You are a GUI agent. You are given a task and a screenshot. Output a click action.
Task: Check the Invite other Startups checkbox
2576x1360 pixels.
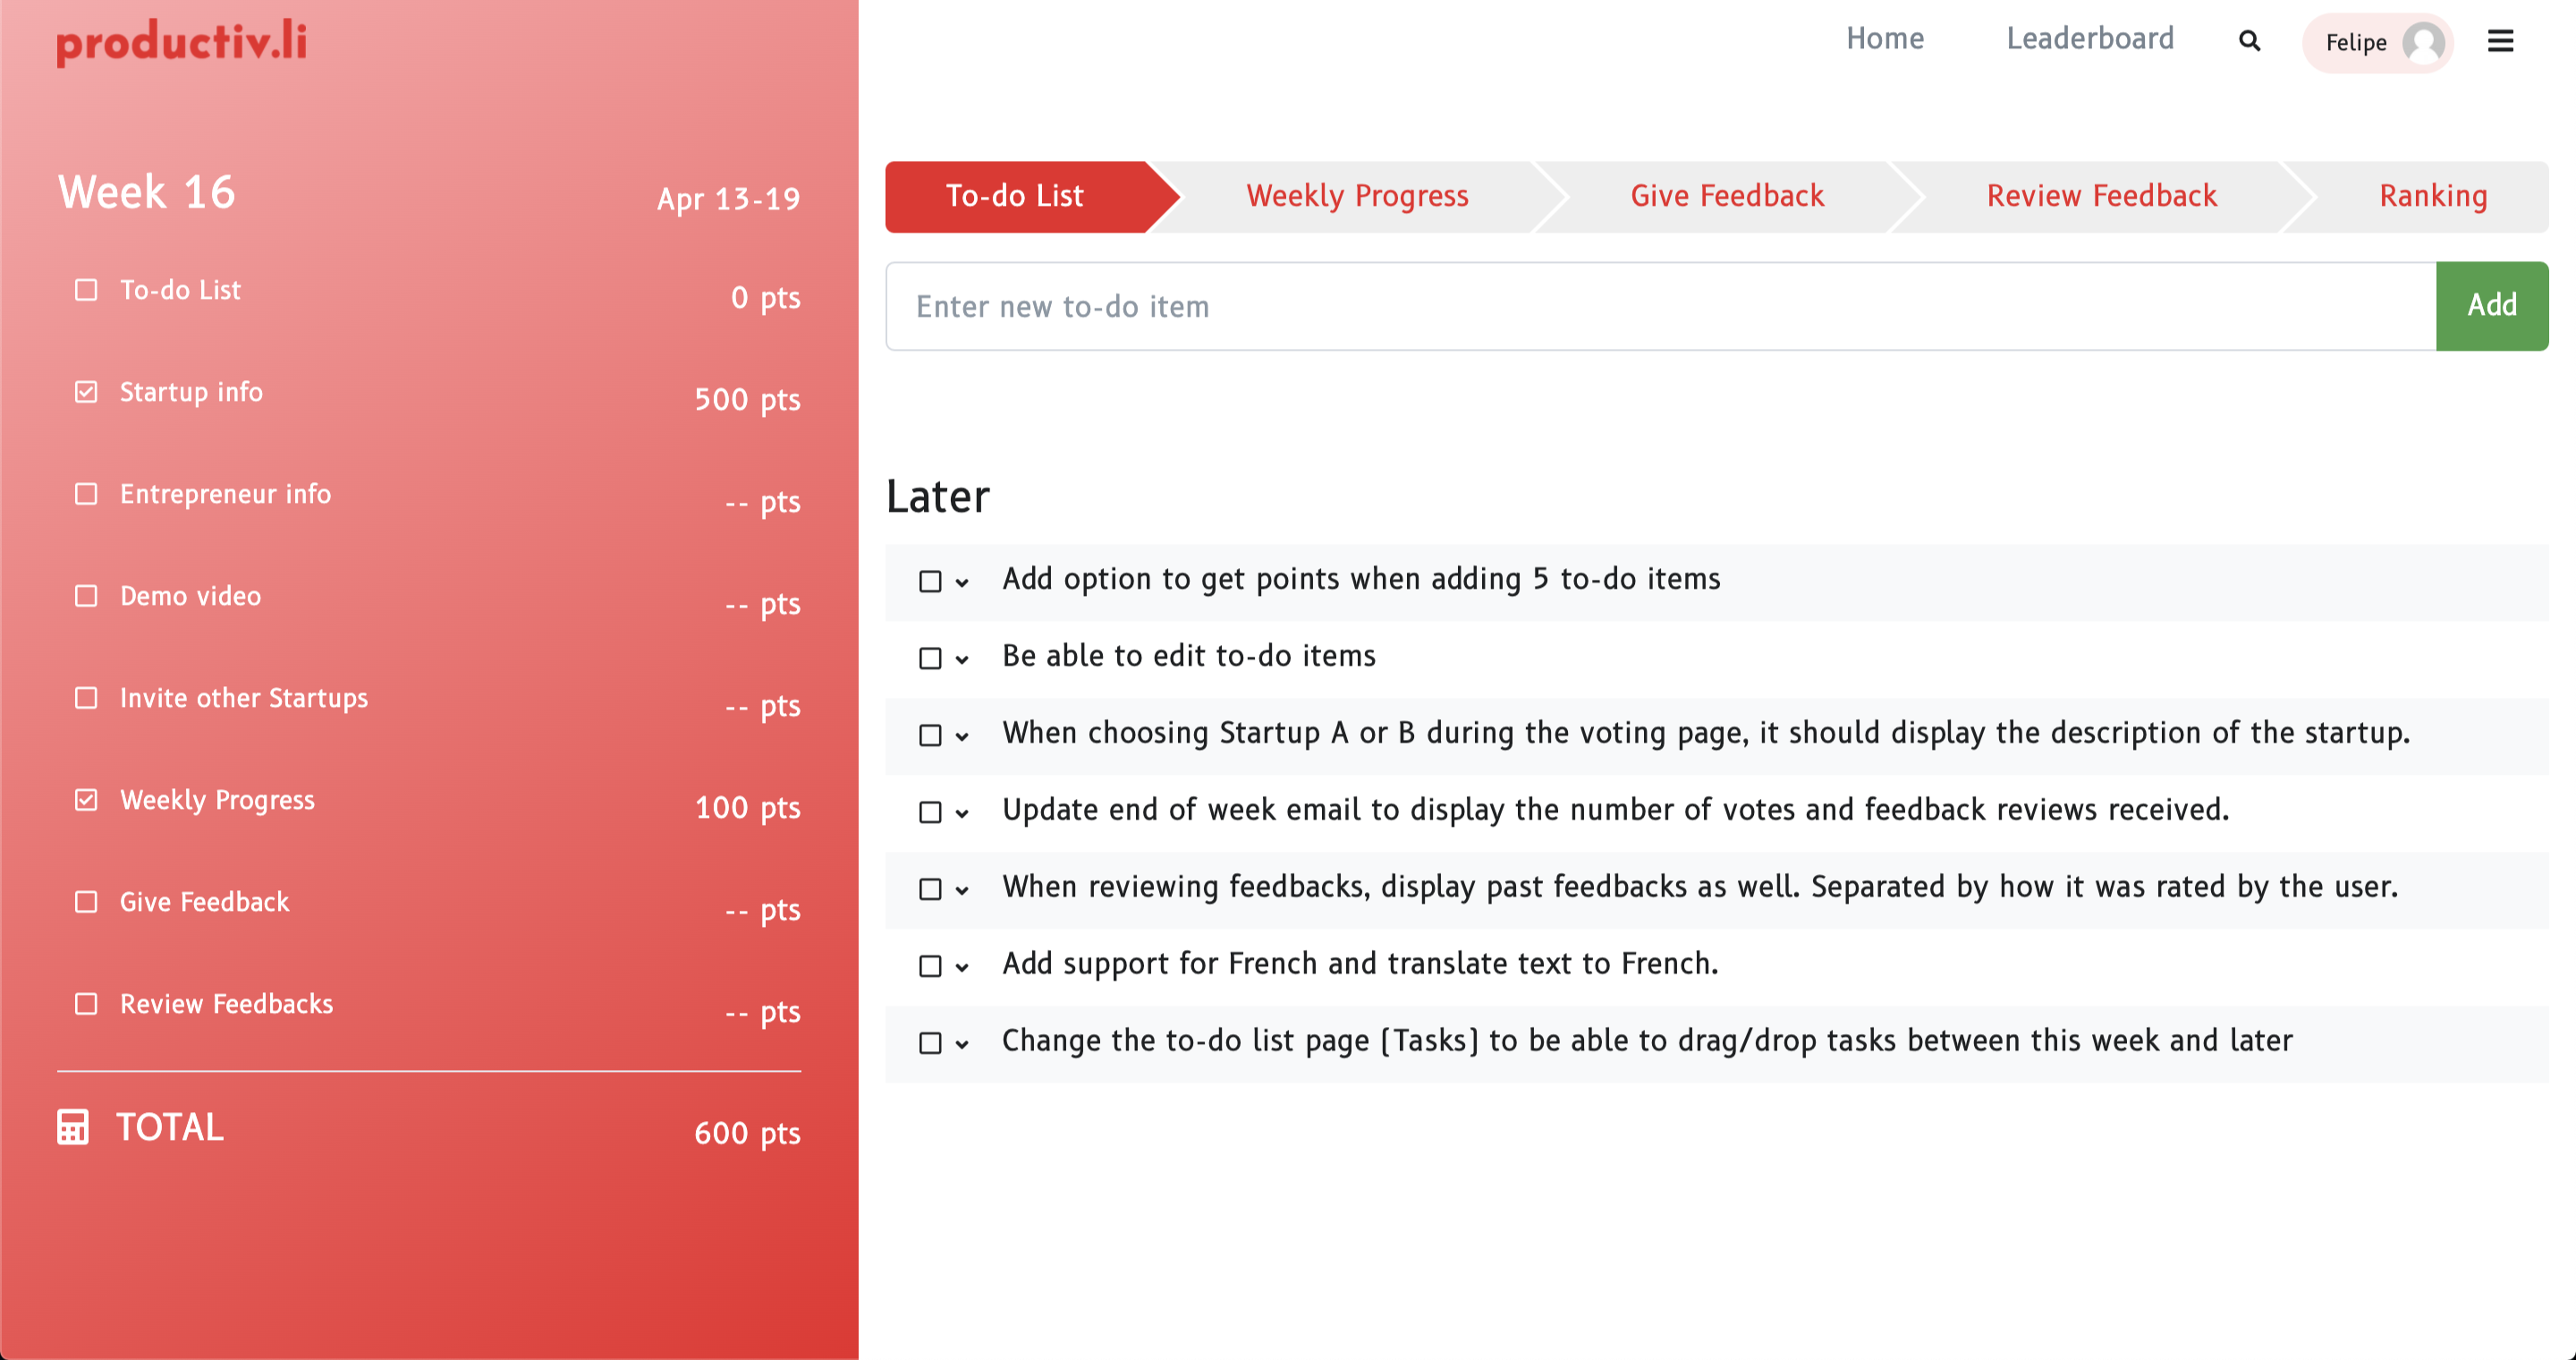click(x=85, y=697)
